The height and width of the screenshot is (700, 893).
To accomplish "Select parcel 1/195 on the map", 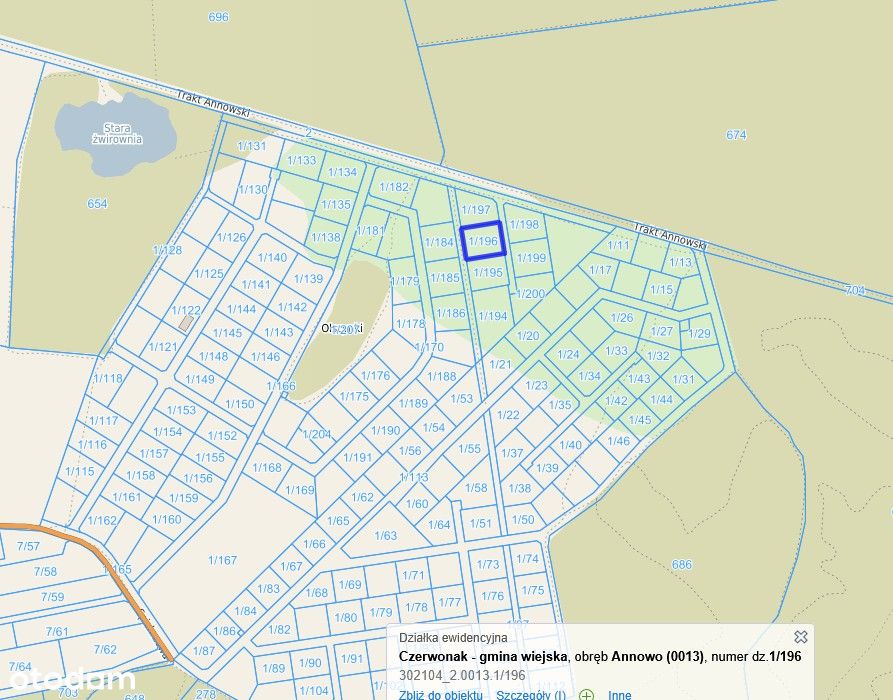I will [x=488, y=272].
